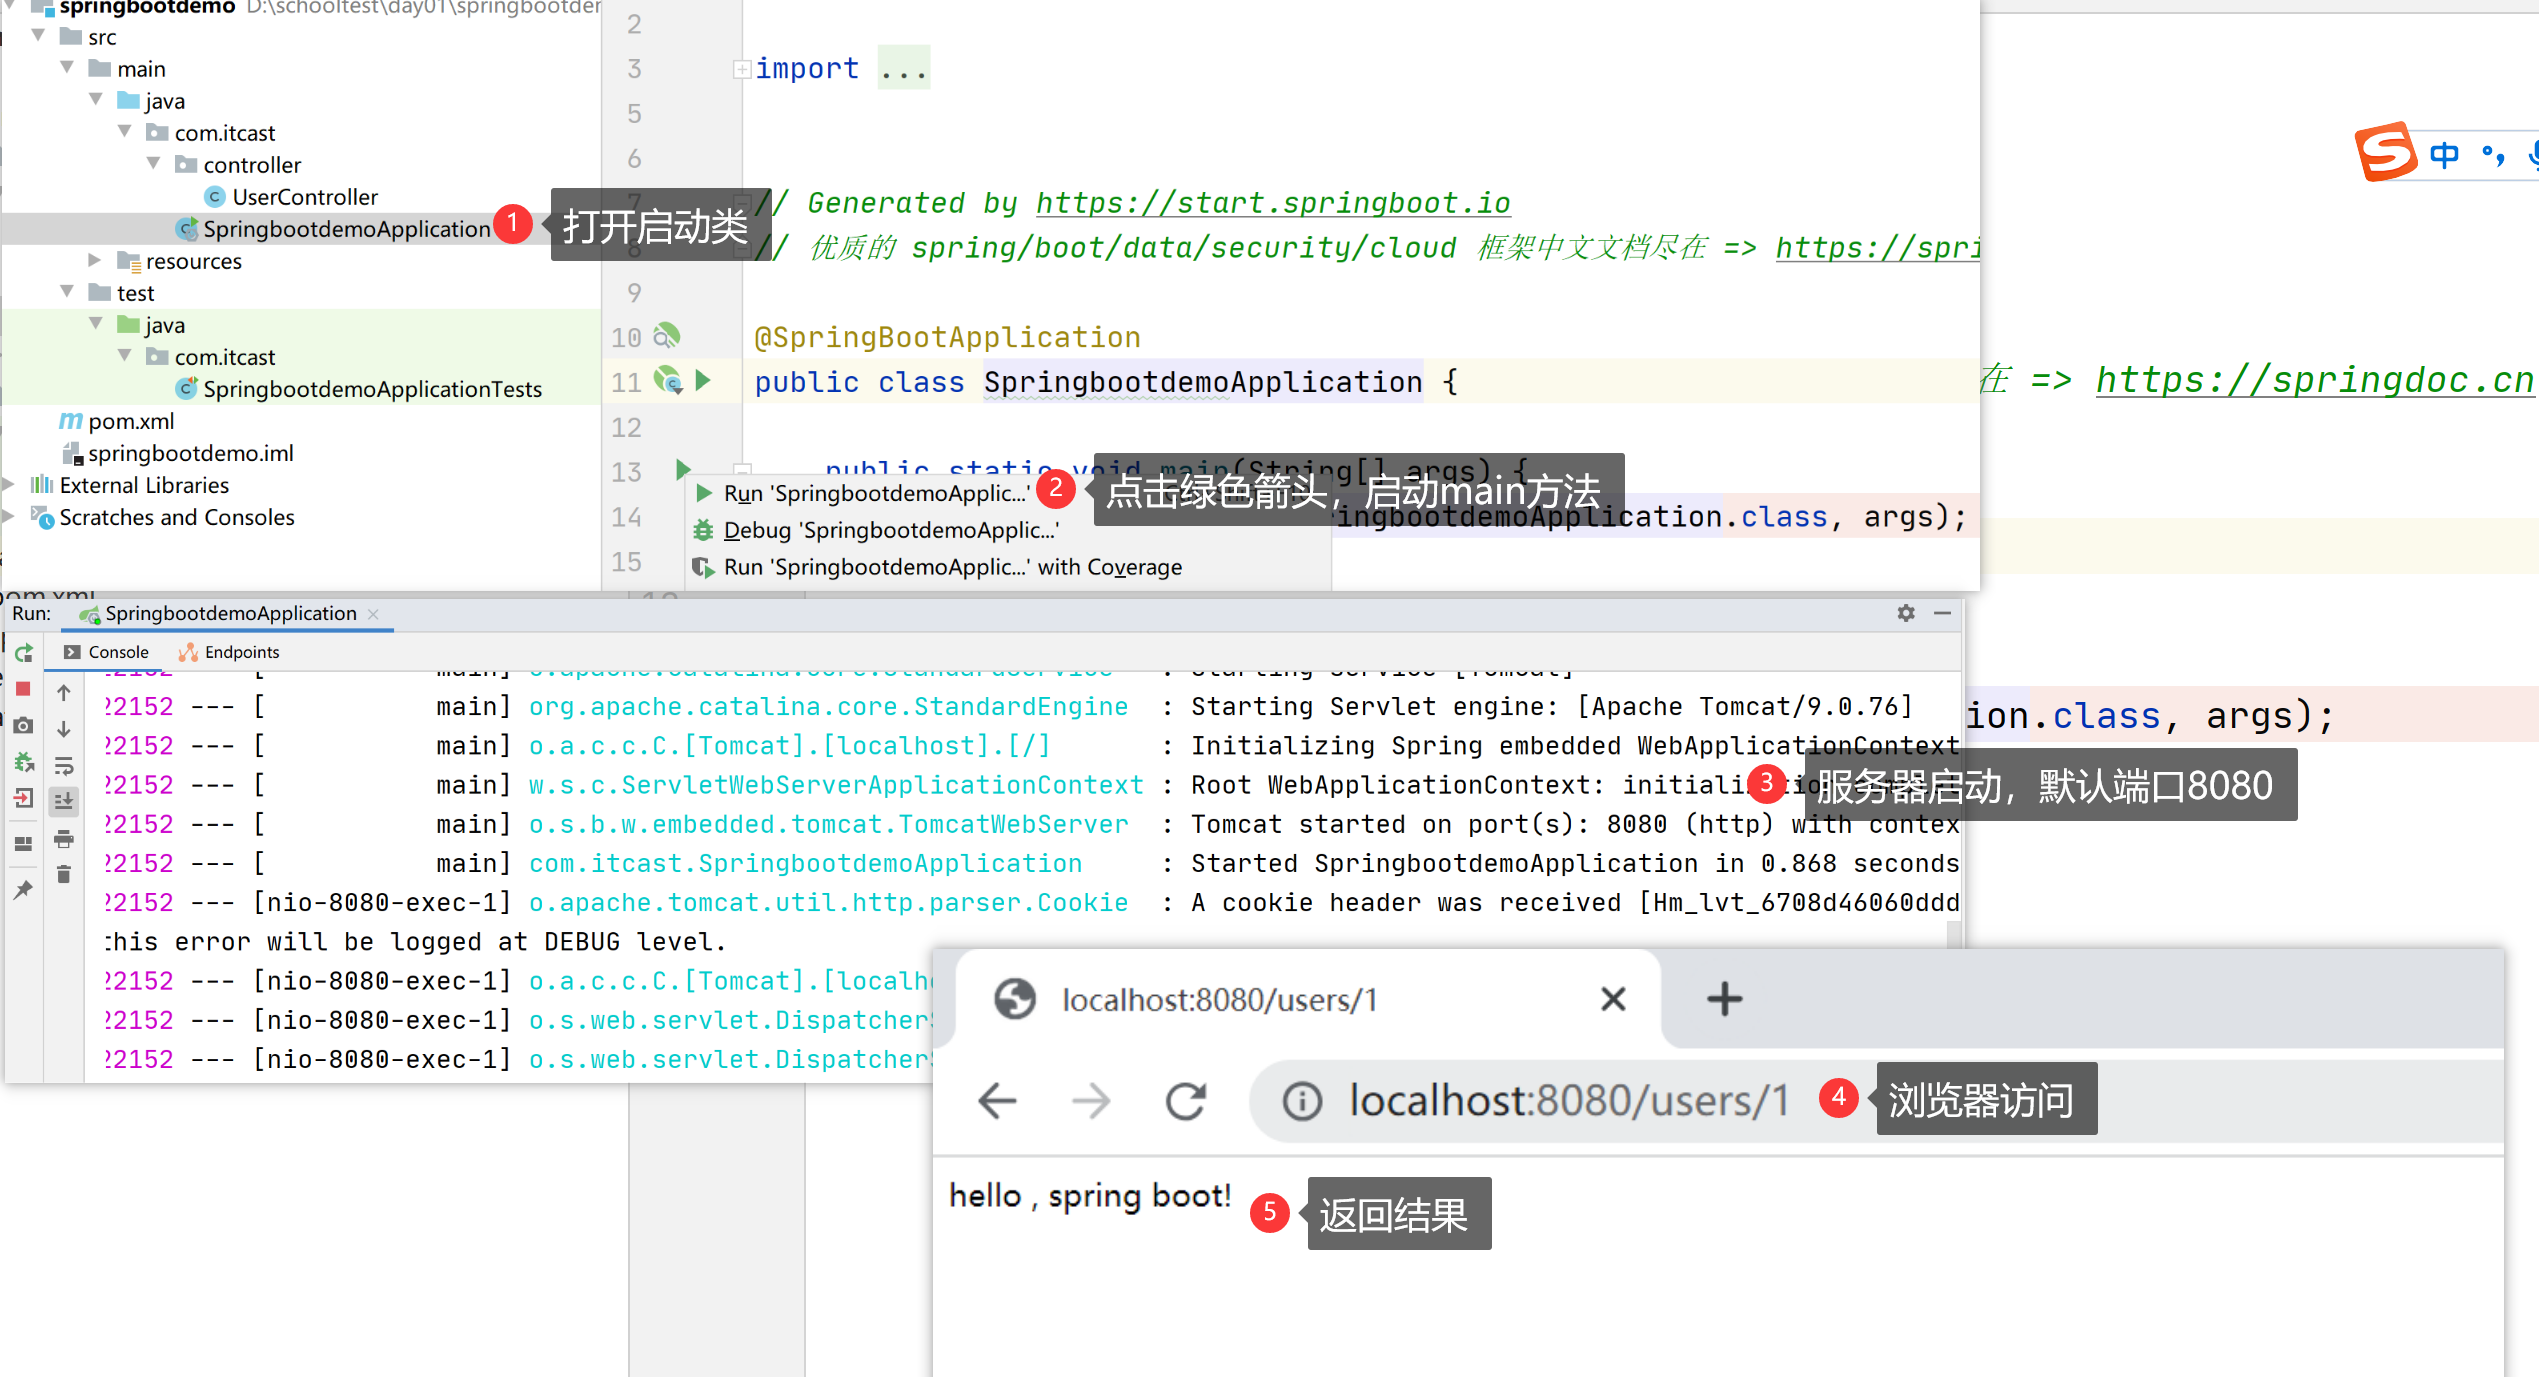Select Scratches and Consoles node

tap(163, 517)
